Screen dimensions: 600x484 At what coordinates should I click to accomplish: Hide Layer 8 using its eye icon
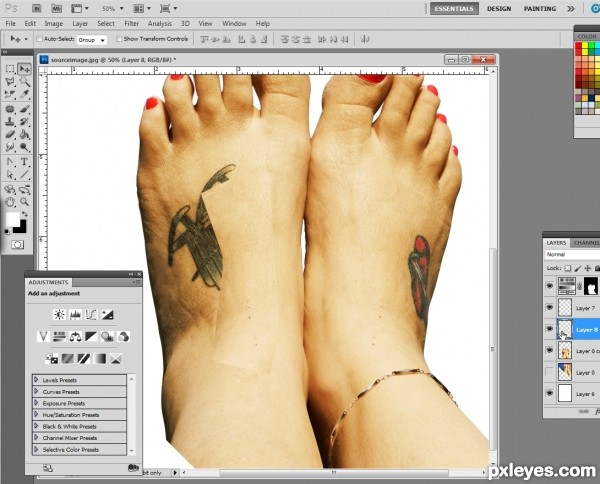point(549,329)
